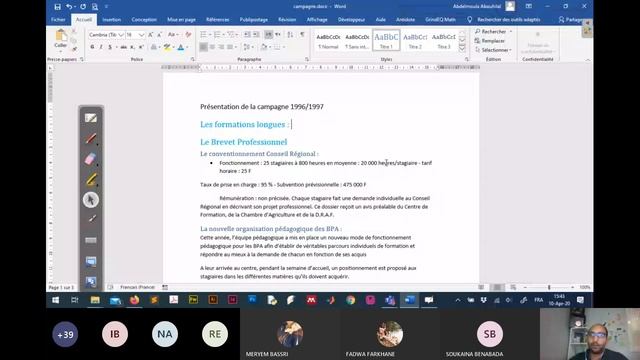Undo the last action

(x=69, y=7)
